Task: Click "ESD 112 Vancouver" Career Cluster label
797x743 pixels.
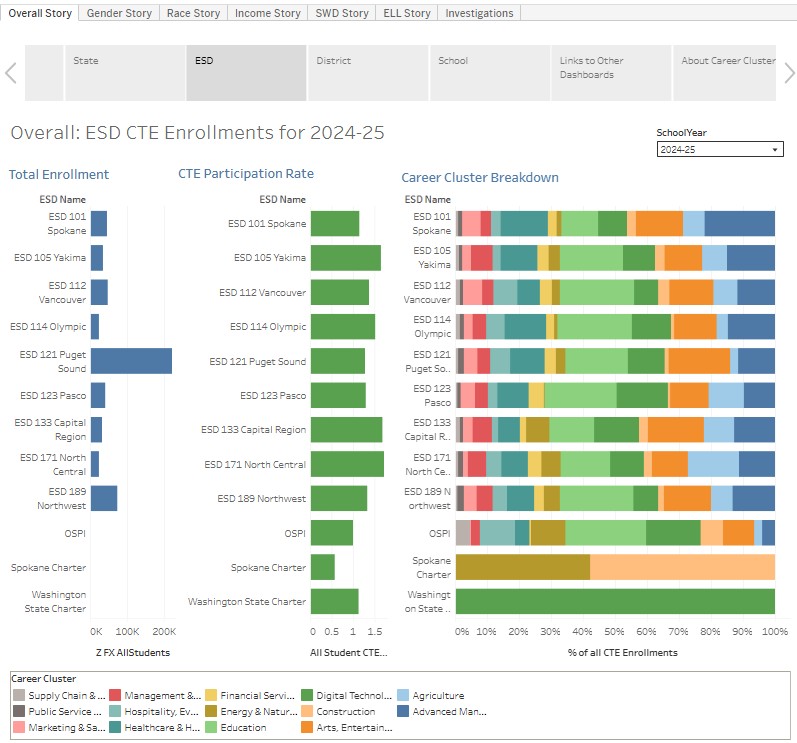Action: [427, 293]
